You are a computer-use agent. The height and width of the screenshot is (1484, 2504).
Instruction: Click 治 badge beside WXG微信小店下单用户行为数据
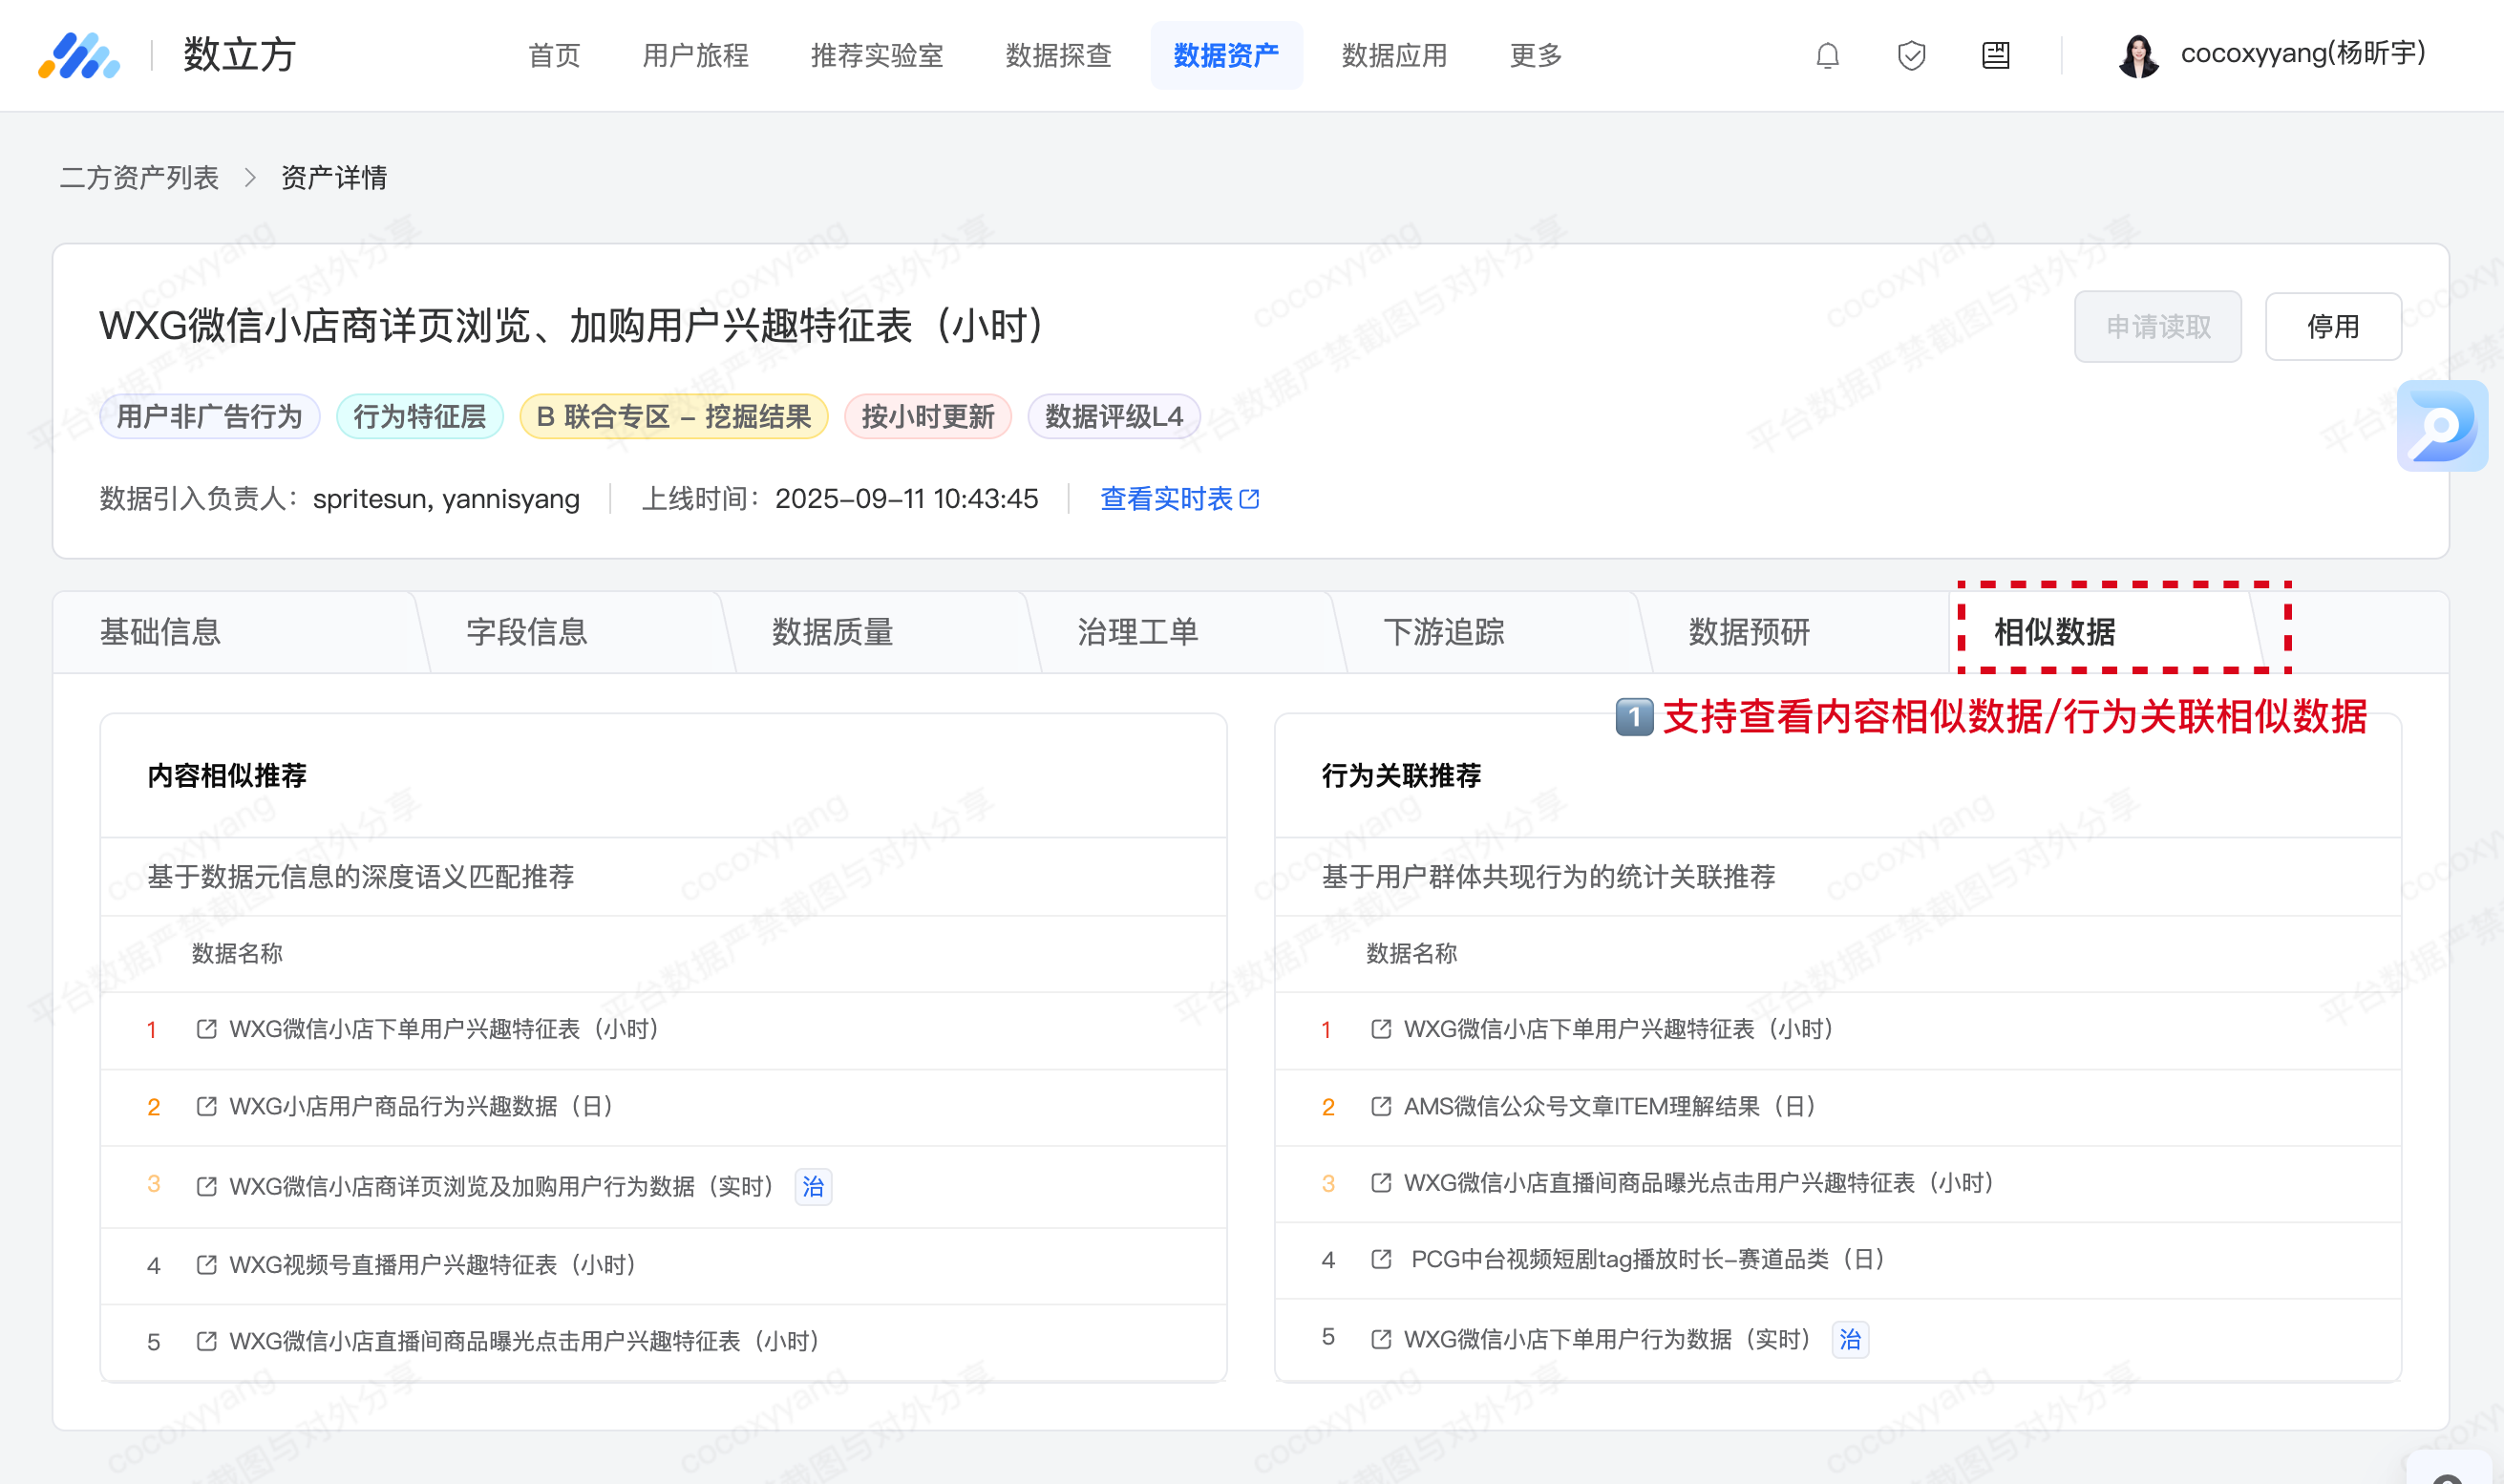coord(1849,1339)
